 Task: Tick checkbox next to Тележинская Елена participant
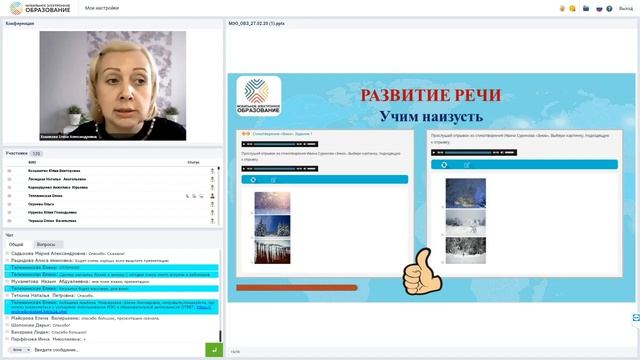tap(9, 196)
